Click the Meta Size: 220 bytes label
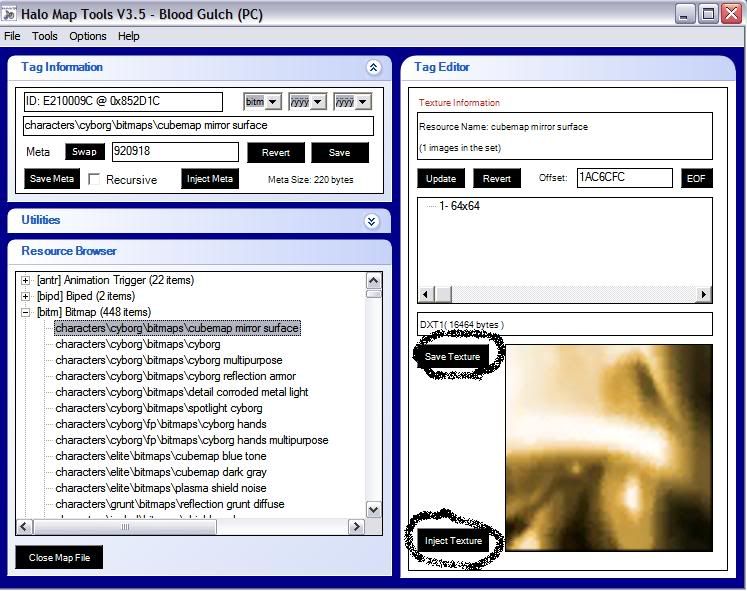 pos(311,180)
